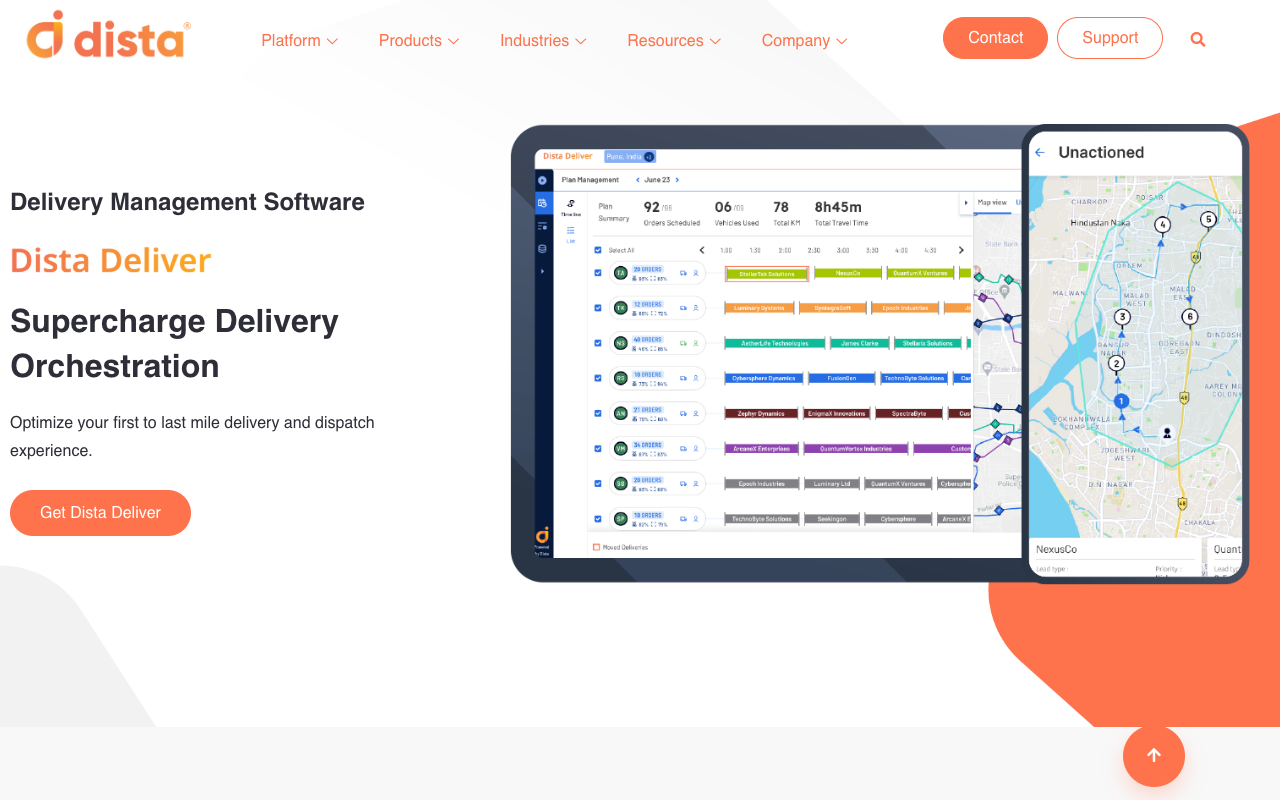Open the Company menu
Viewport: 1280px width, 800px height.
803,41
